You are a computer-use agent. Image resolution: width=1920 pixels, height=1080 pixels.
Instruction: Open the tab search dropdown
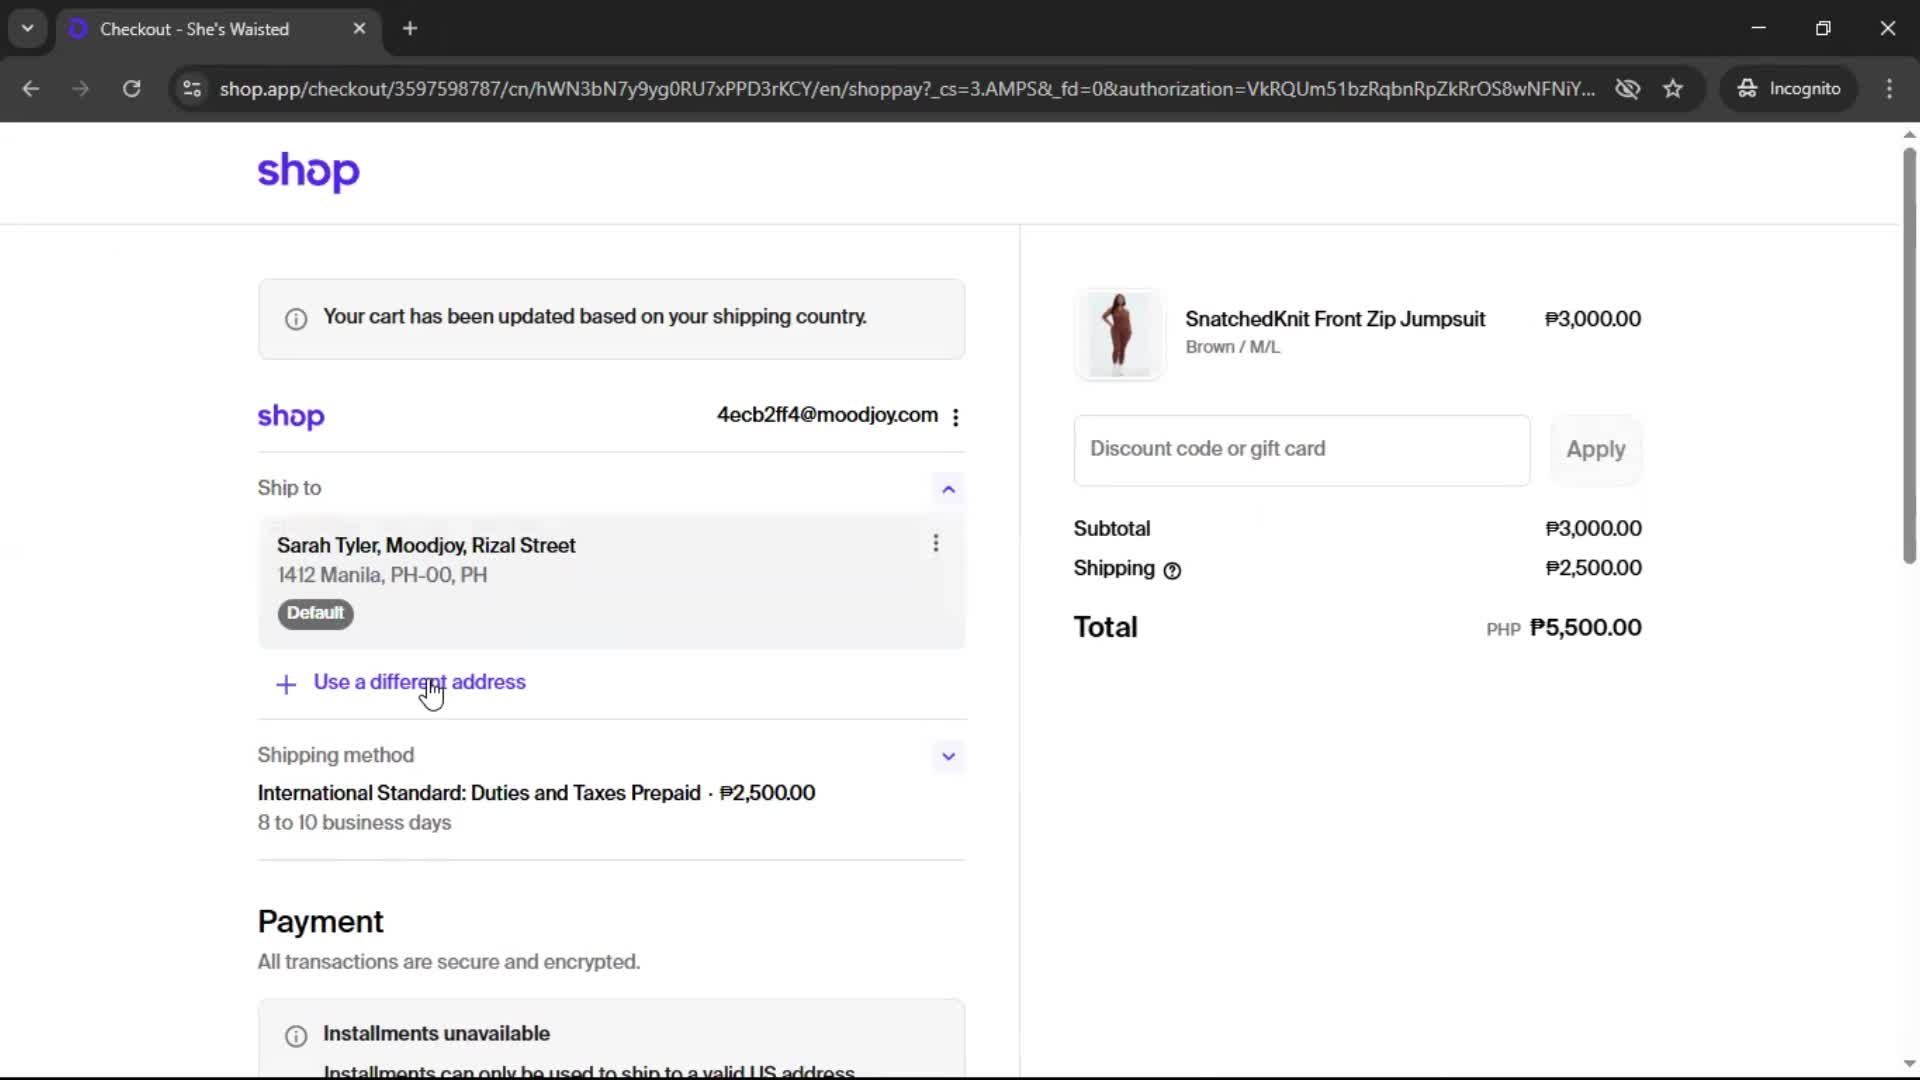pyautogui.click(x=27, y=28)
